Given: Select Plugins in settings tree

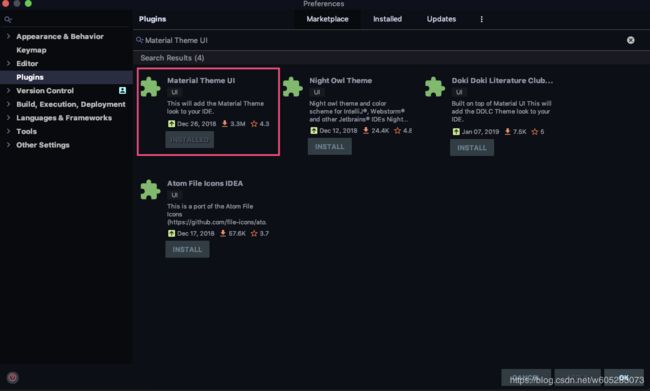Looking at the screenshot, I should coord(66,77).
